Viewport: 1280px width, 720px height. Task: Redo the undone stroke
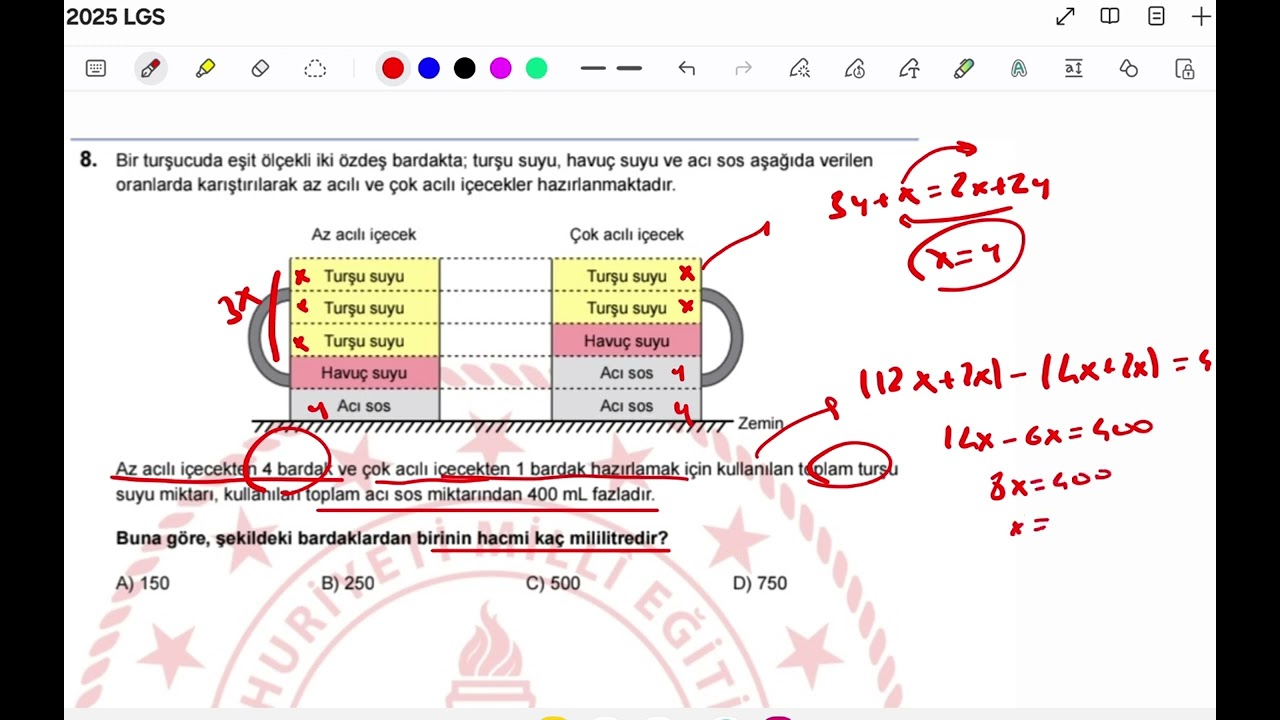743,69
